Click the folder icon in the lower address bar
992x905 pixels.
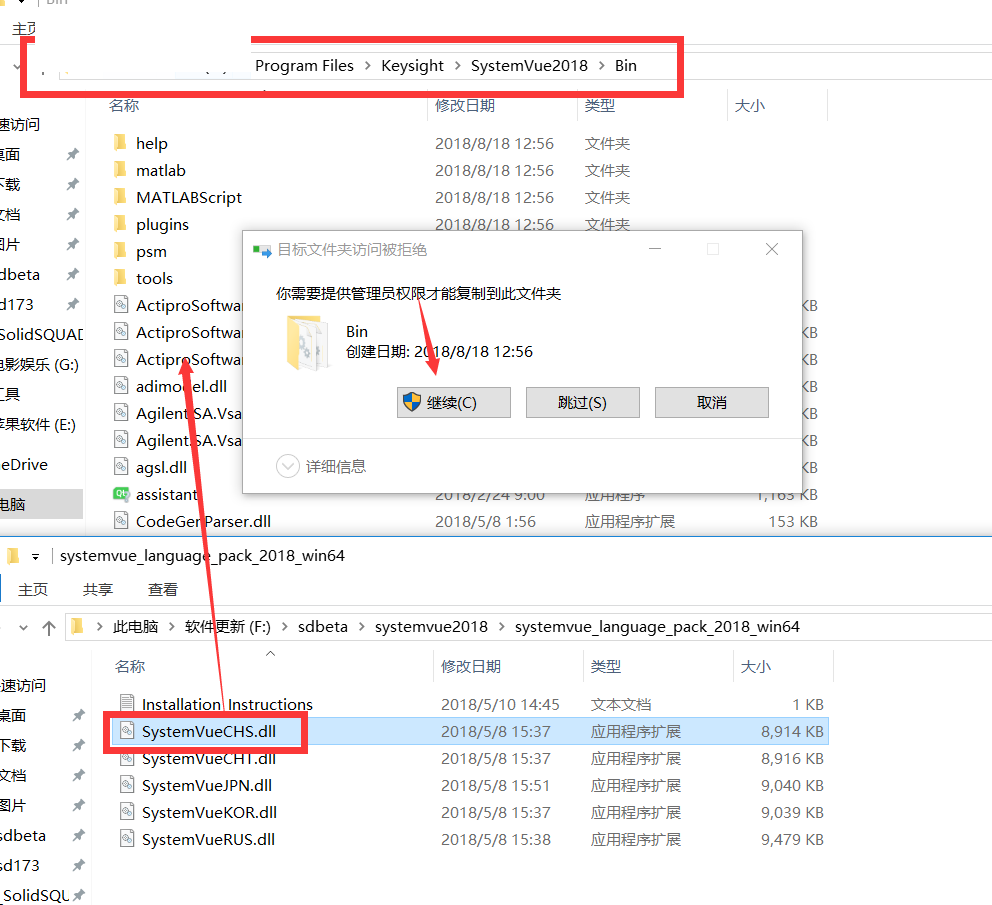[77, 627]
